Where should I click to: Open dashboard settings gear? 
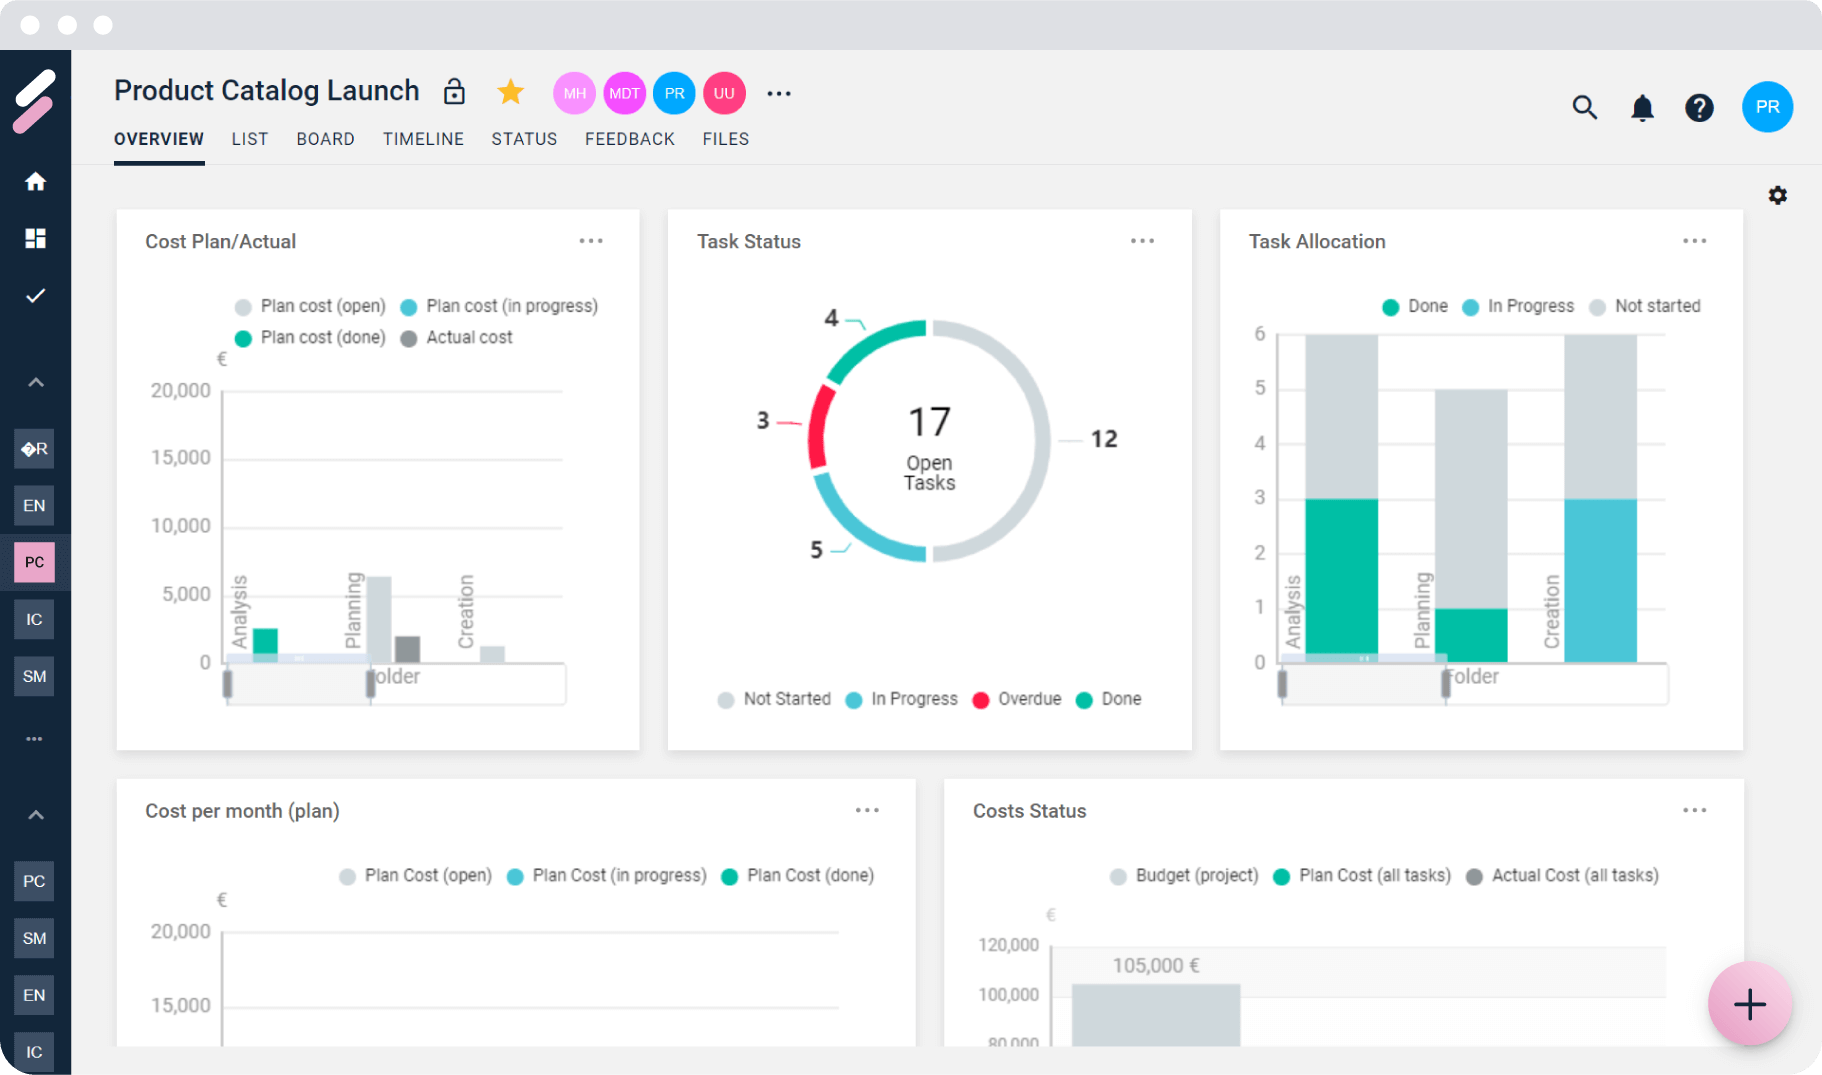point(1777,195)
